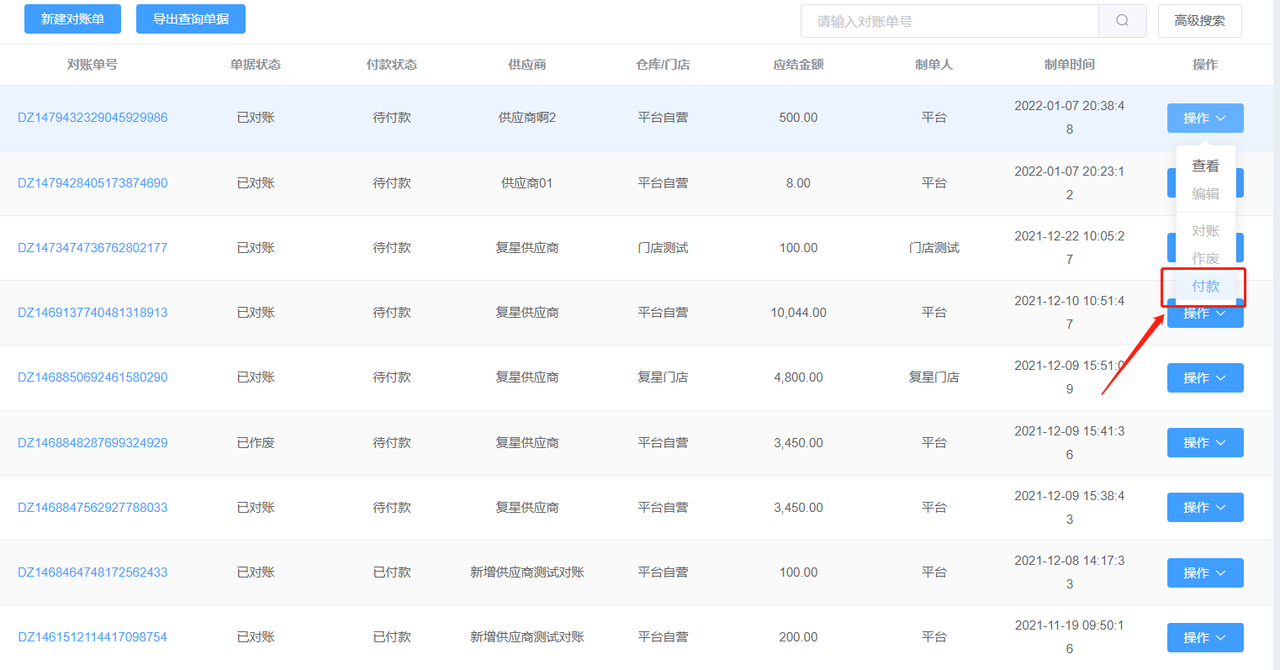Open 操作 dropdown for DZ1468848287699324929
Screen dimensions: 1280x670
pos(1205,443)
